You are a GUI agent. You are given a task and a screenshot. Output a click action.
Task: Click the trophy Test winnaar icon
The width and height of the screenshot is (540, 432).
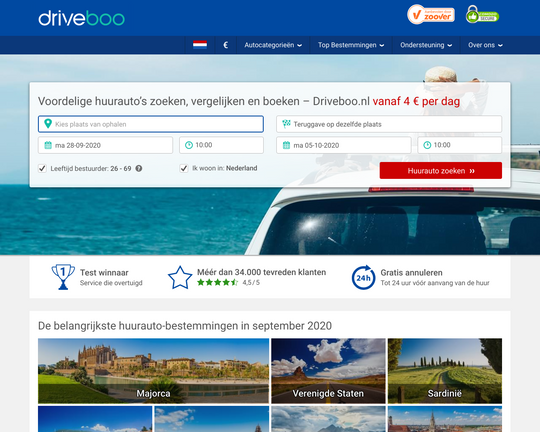coord(63,277)
